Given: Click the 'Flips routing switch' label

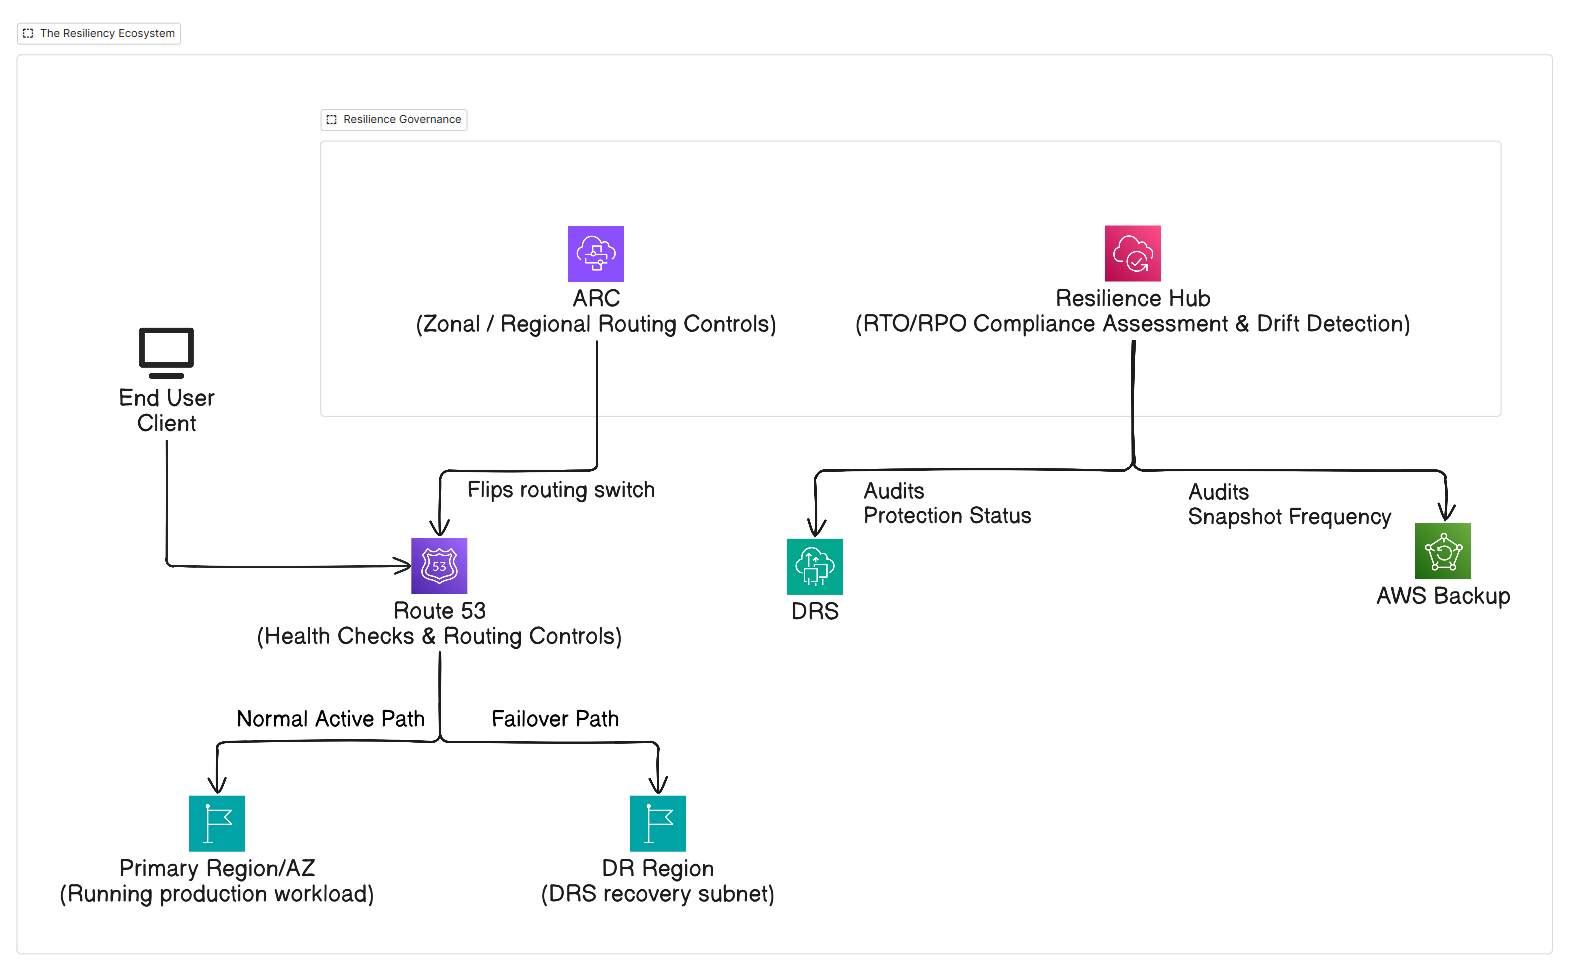Looking at the screenshot, I should click(561, 490).
